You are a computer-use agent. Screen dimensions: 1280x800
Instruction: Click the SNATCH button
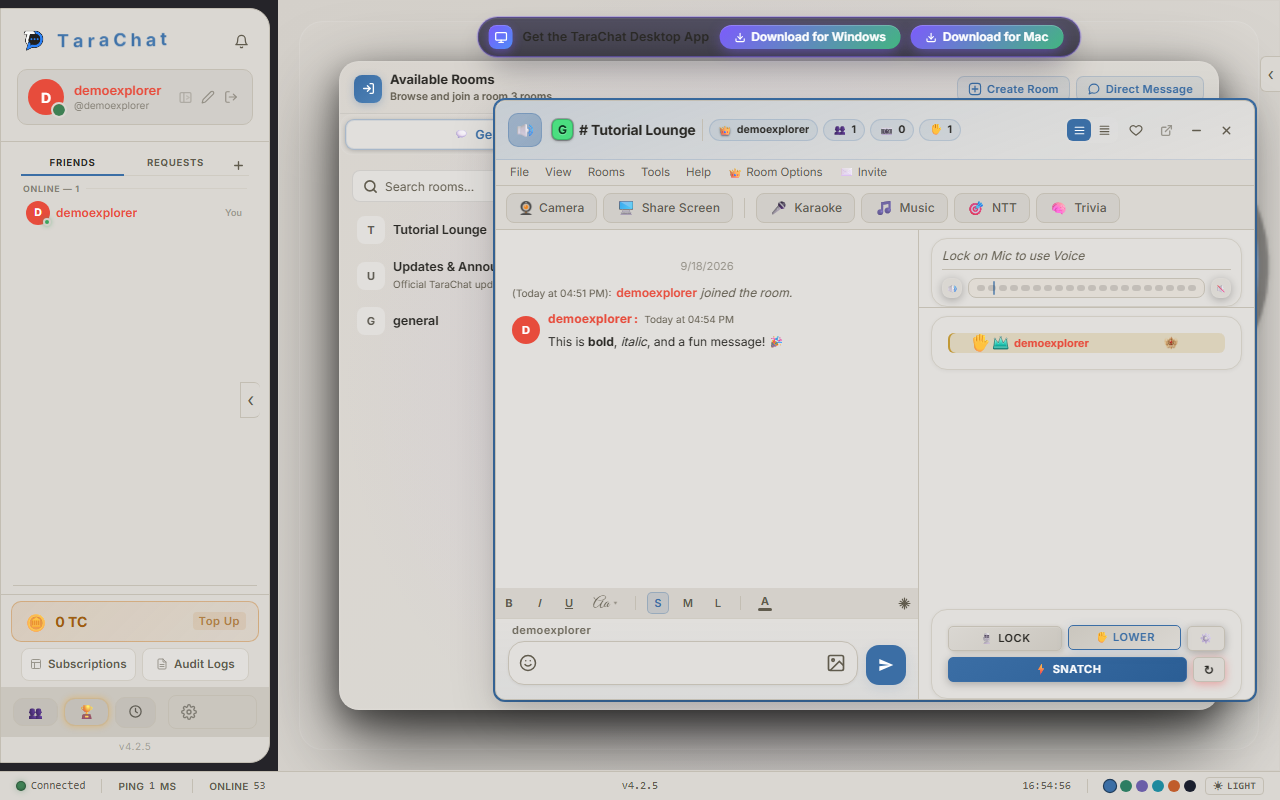click(1067, 670)
